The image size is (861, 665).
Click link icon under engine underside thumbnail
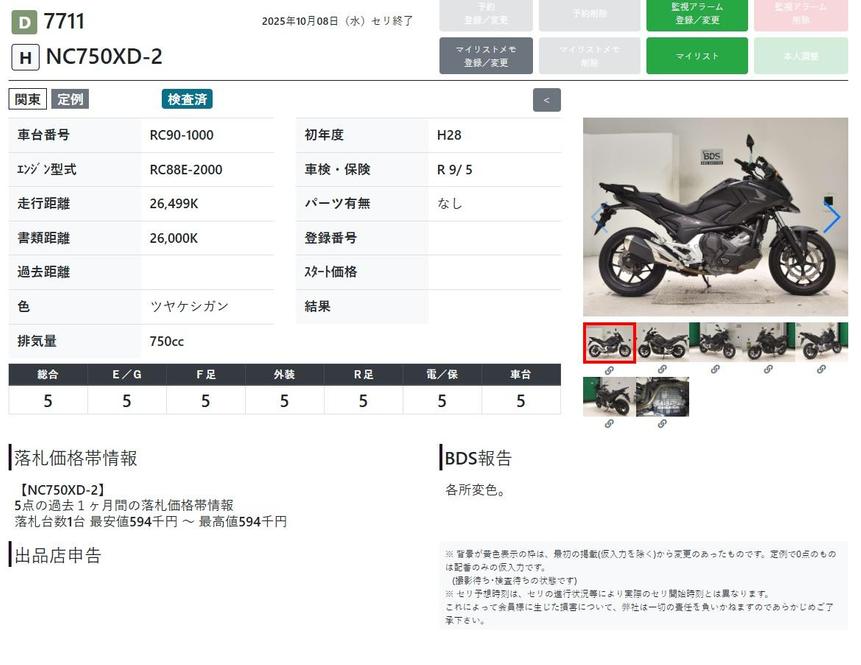click(x=662, y=424)
